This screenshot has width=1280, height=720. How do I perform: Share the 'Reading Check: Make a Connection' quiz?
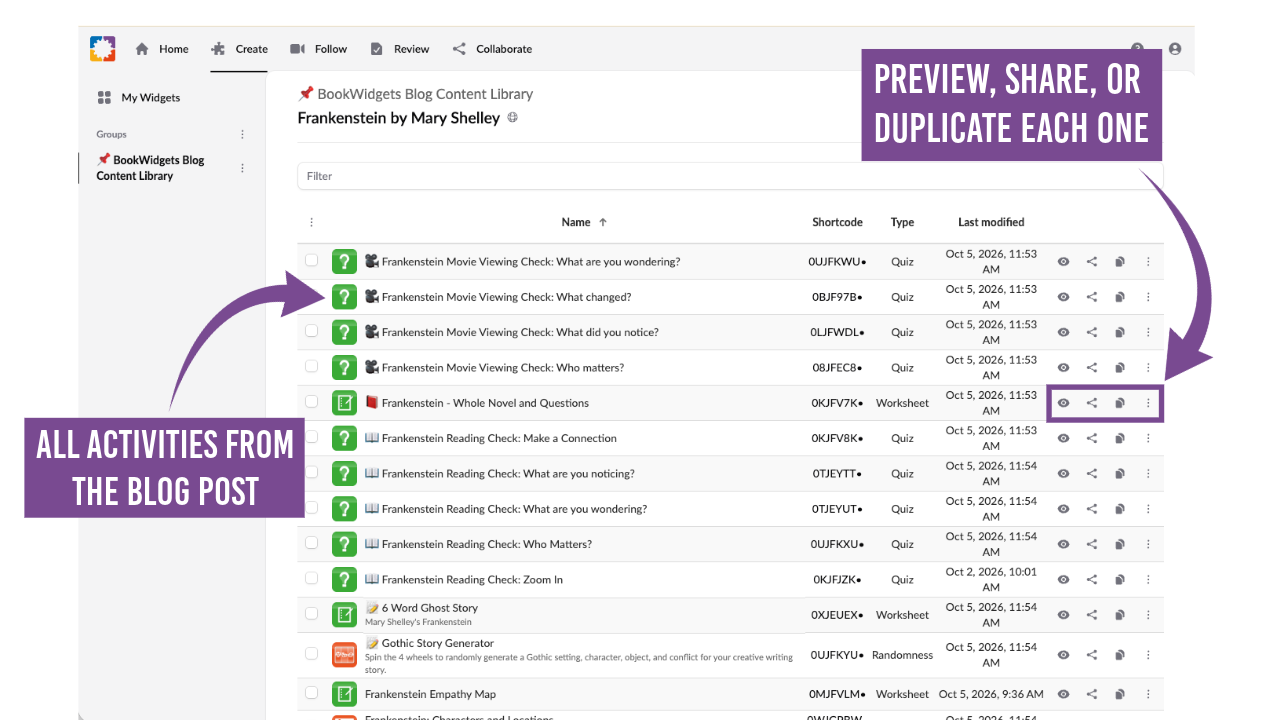1092,438
